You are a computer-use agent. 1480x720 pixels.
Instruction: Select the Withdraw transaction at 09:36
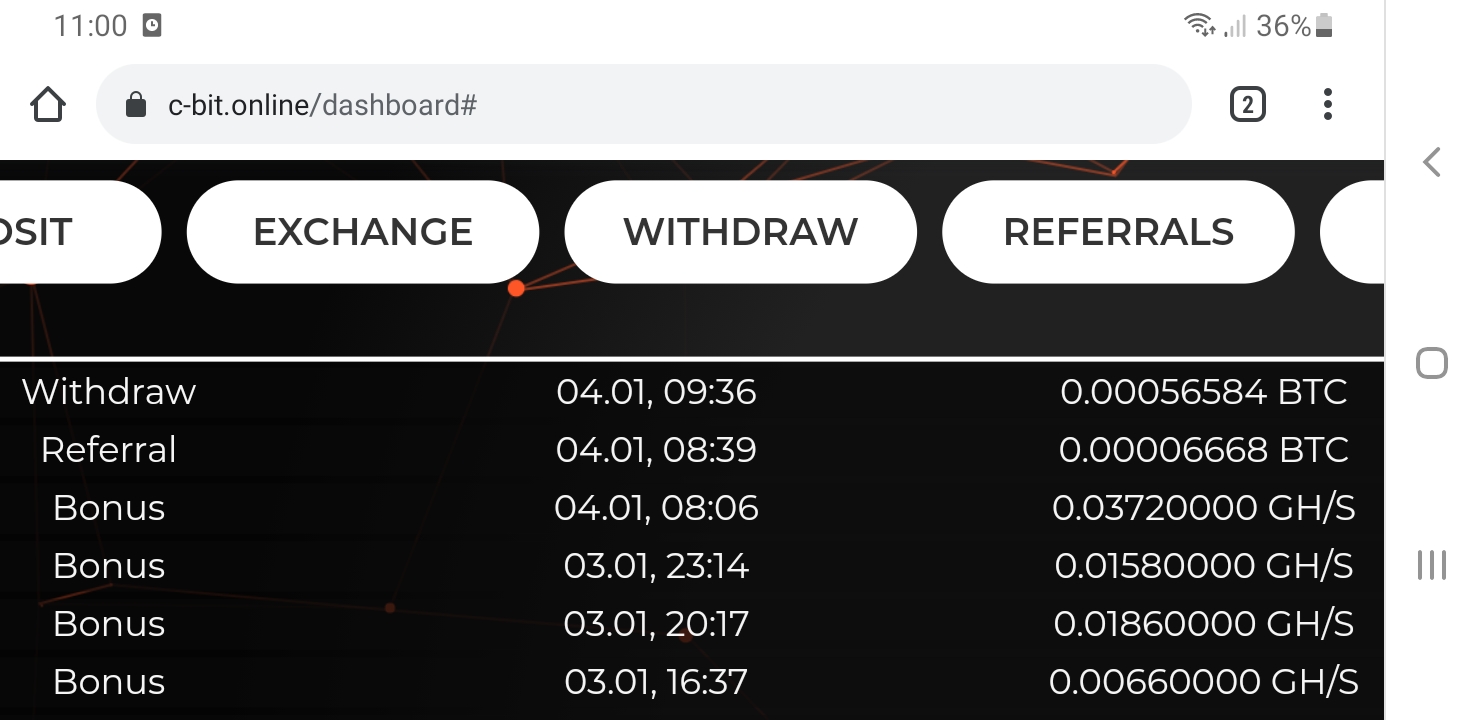pyautogui.click(x=692, y=392)
